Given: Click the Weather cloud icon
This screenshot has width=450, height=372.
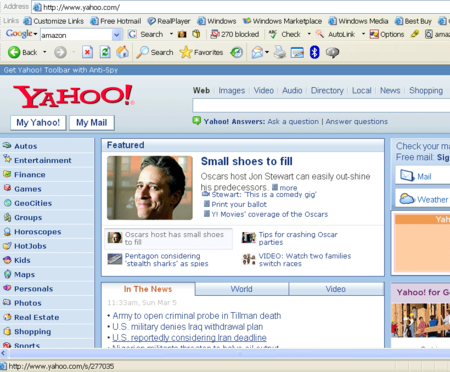Looking at the screenshot, I should [407, 199].
